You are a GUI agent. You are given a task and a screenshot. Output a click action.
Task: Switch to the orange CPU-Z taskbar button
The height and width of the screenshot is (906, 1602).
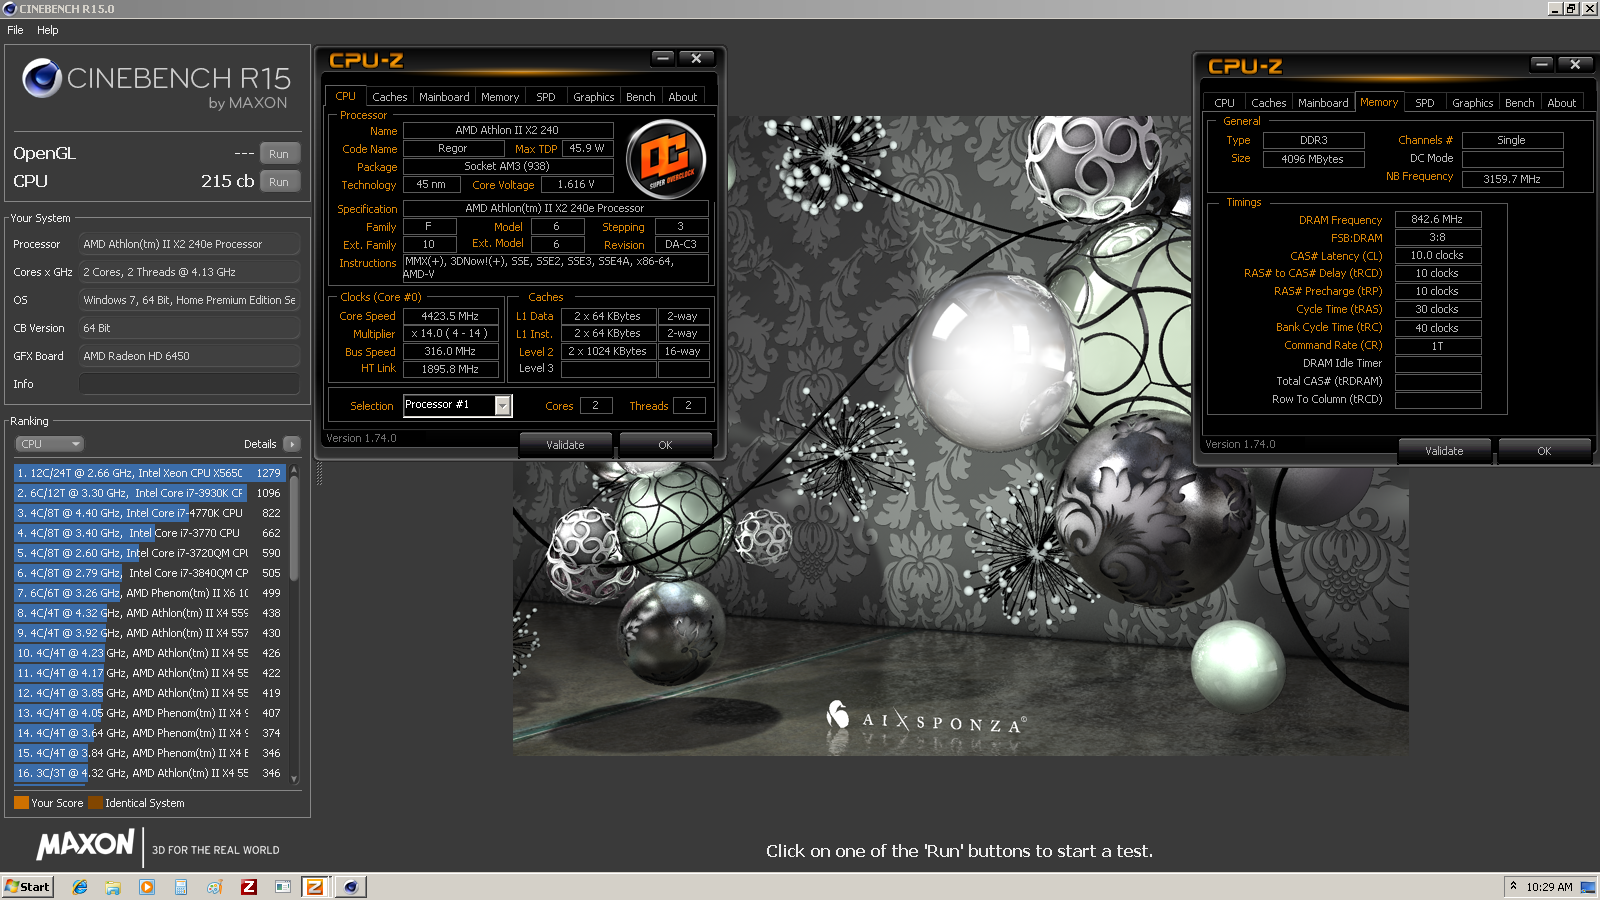(x=315, y=887)
